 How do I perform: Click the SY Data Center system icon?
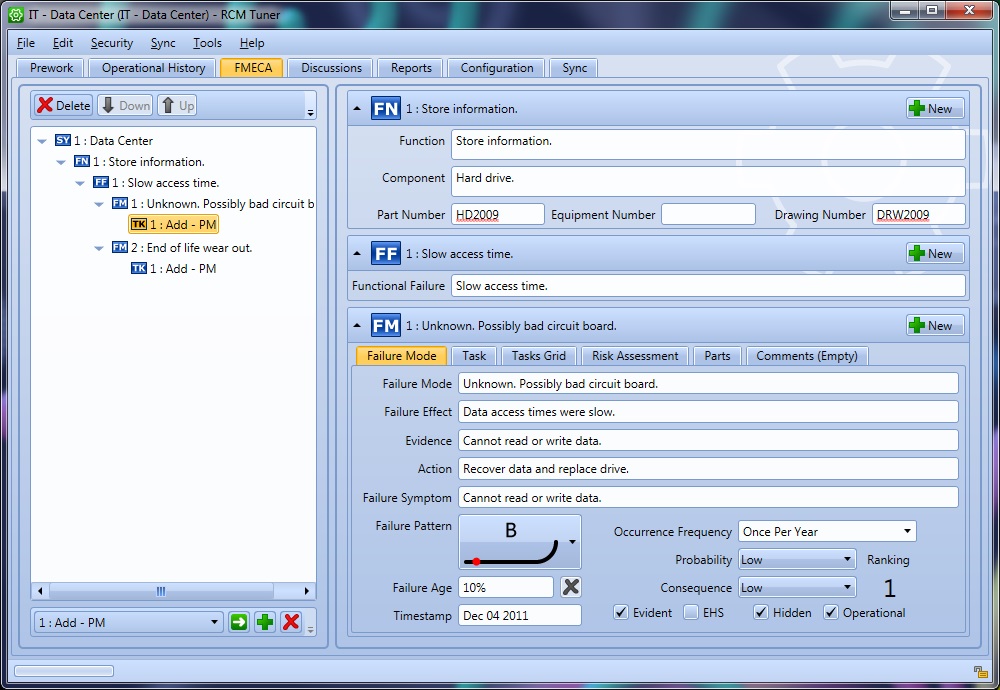63,141
